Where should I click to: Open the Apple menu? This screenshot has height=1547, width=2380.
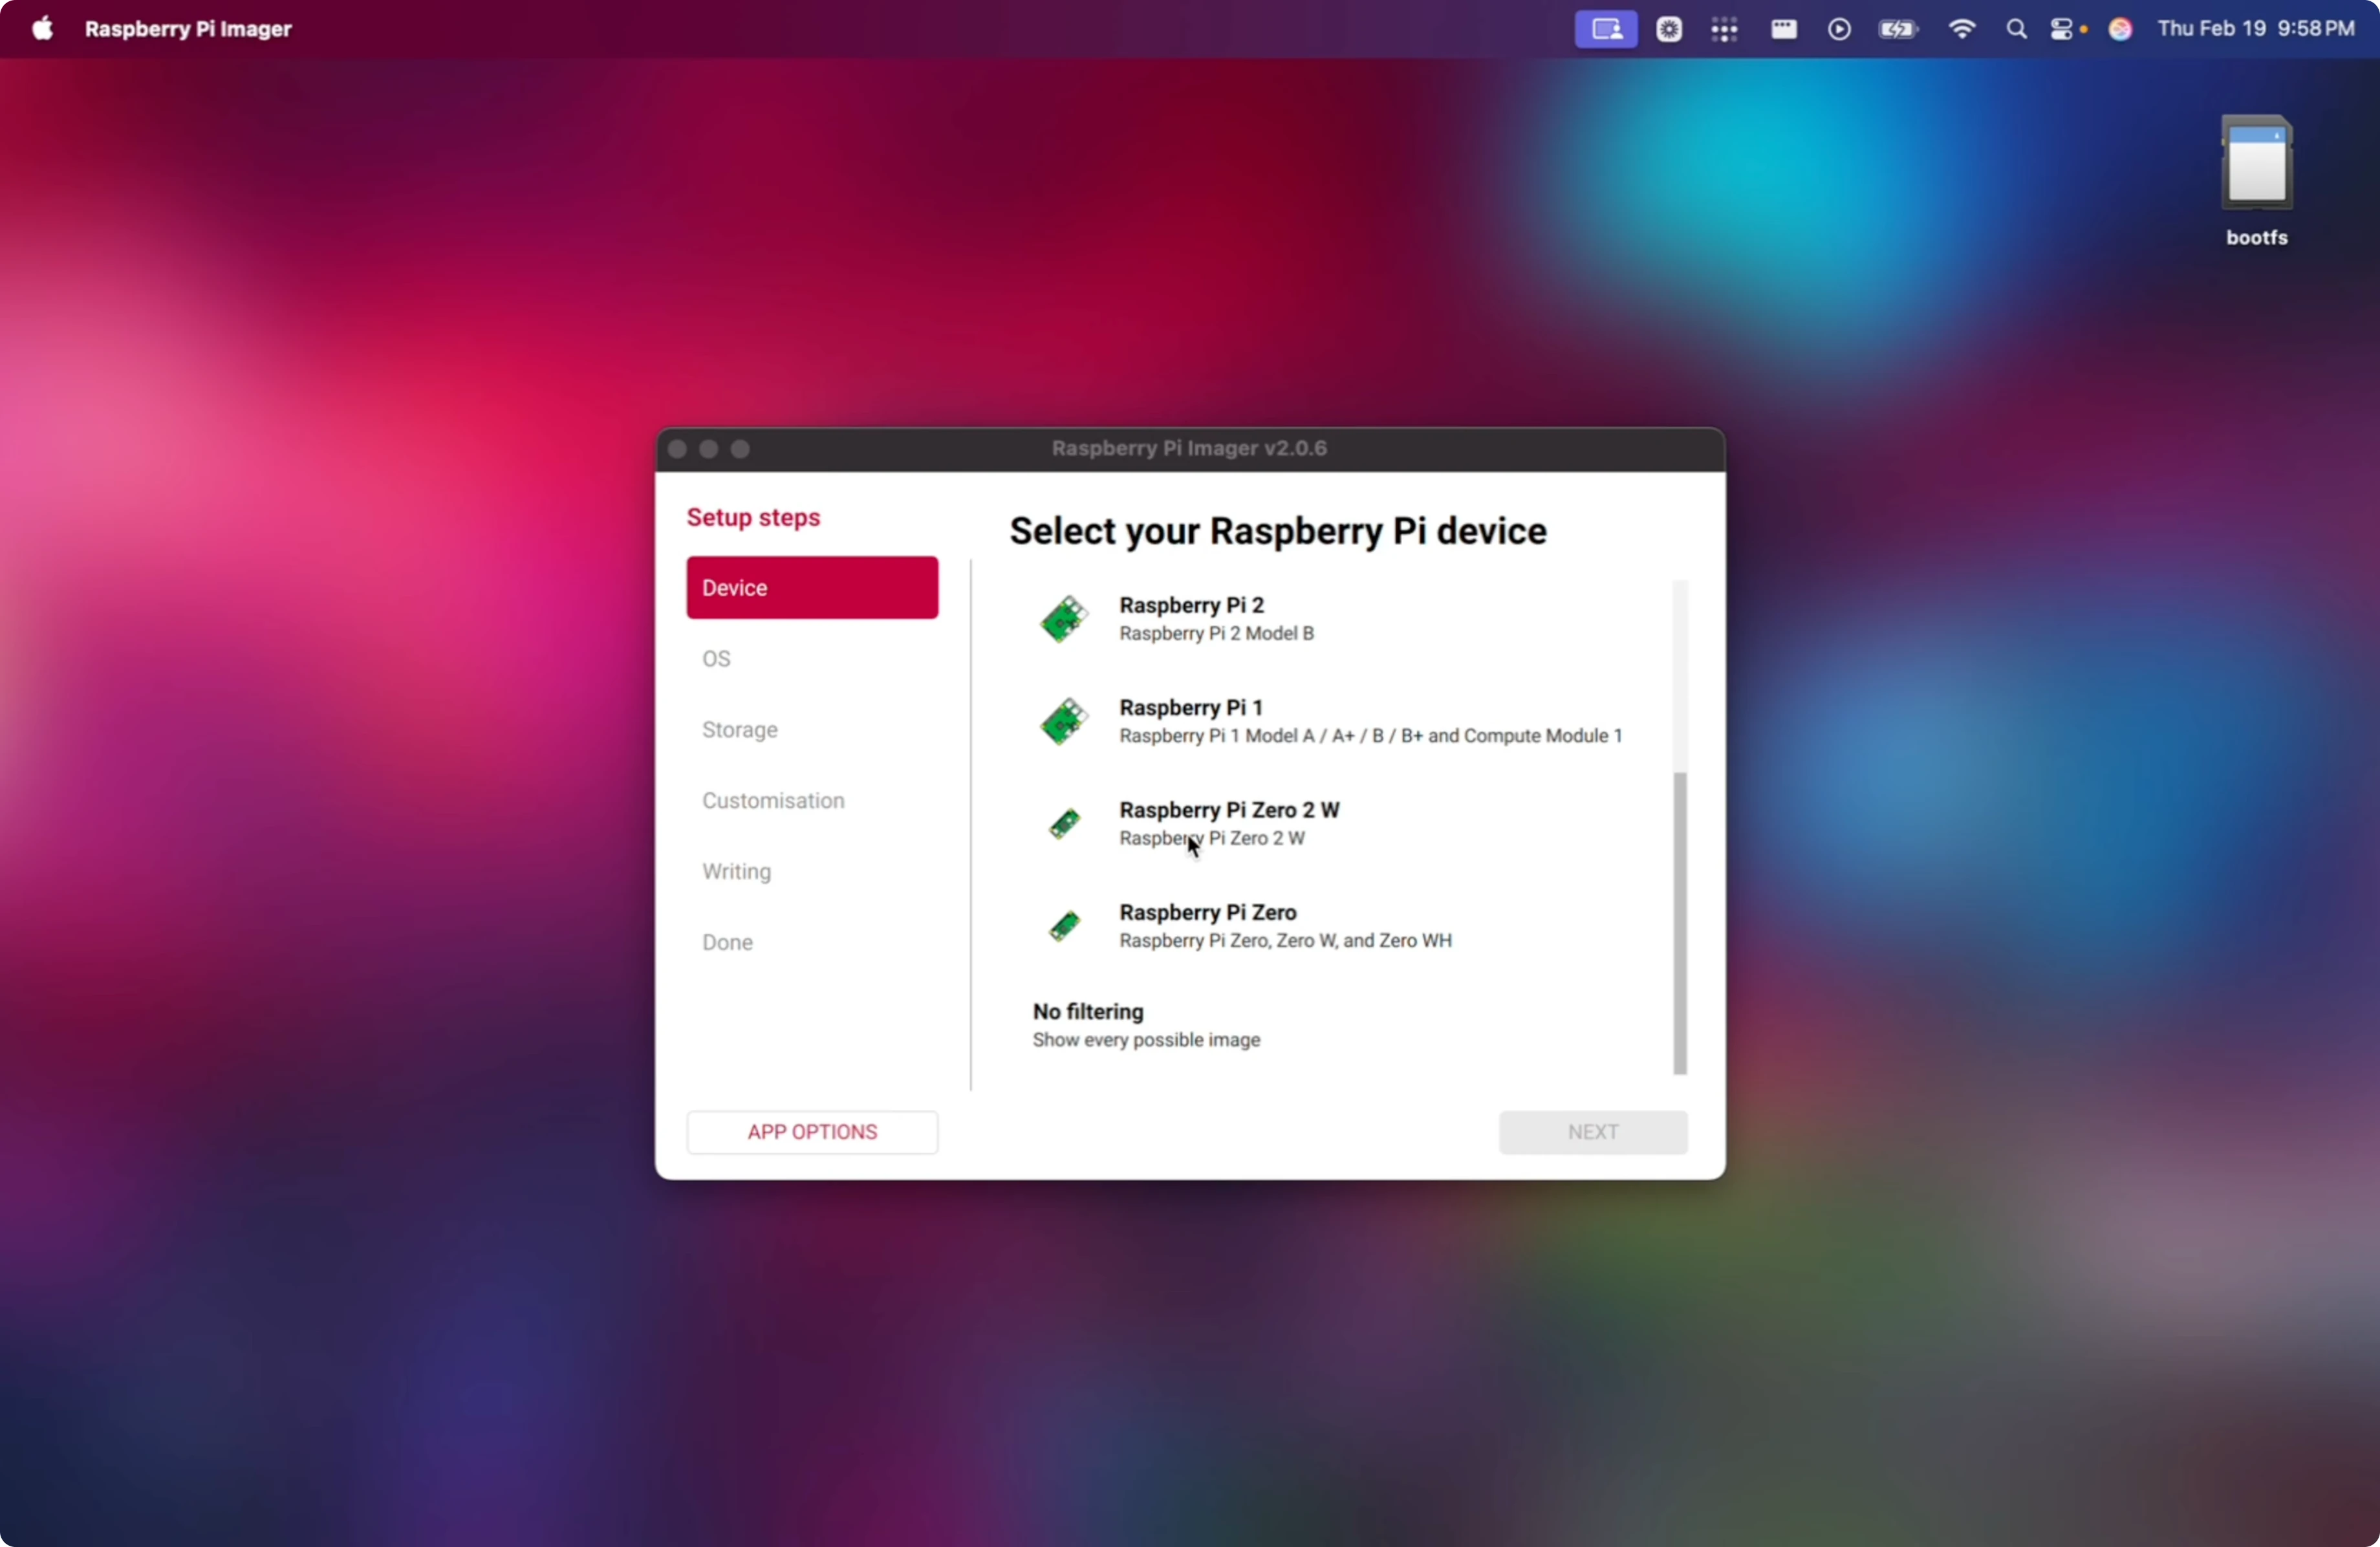(42, 29)
